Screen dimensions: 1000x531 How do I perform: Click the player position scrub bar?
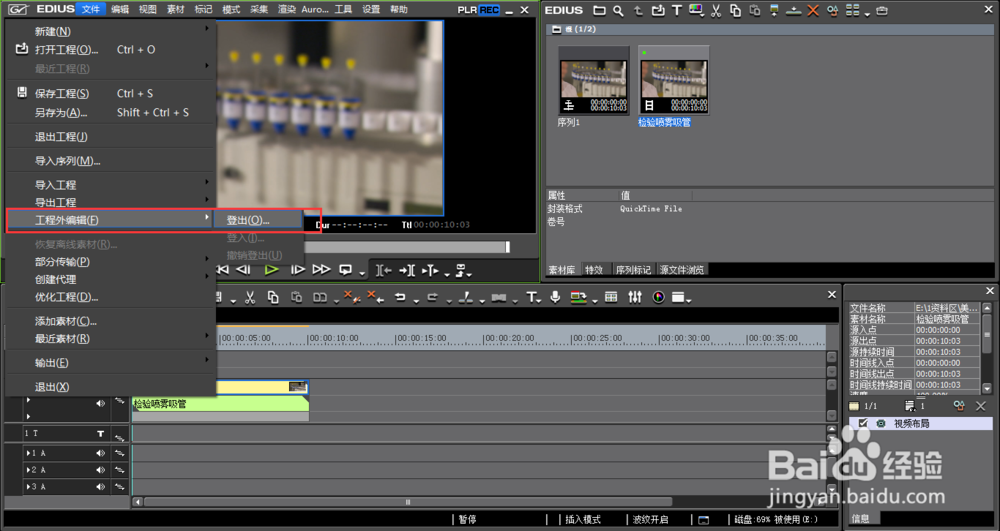(x=406, y=247)
